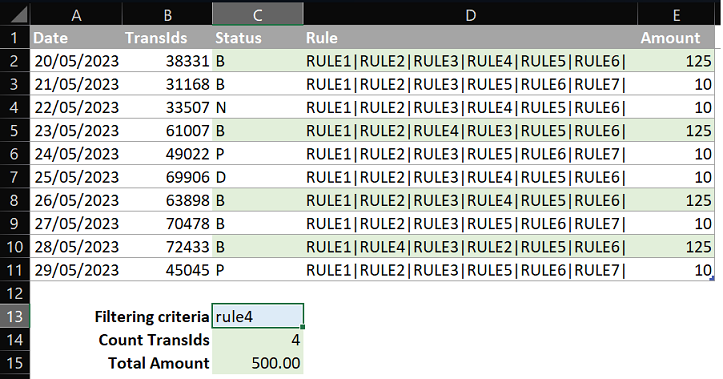The image size is (723, 379).
Task: Select date cell 21/05/2023
Action: (x=76, y=84)
